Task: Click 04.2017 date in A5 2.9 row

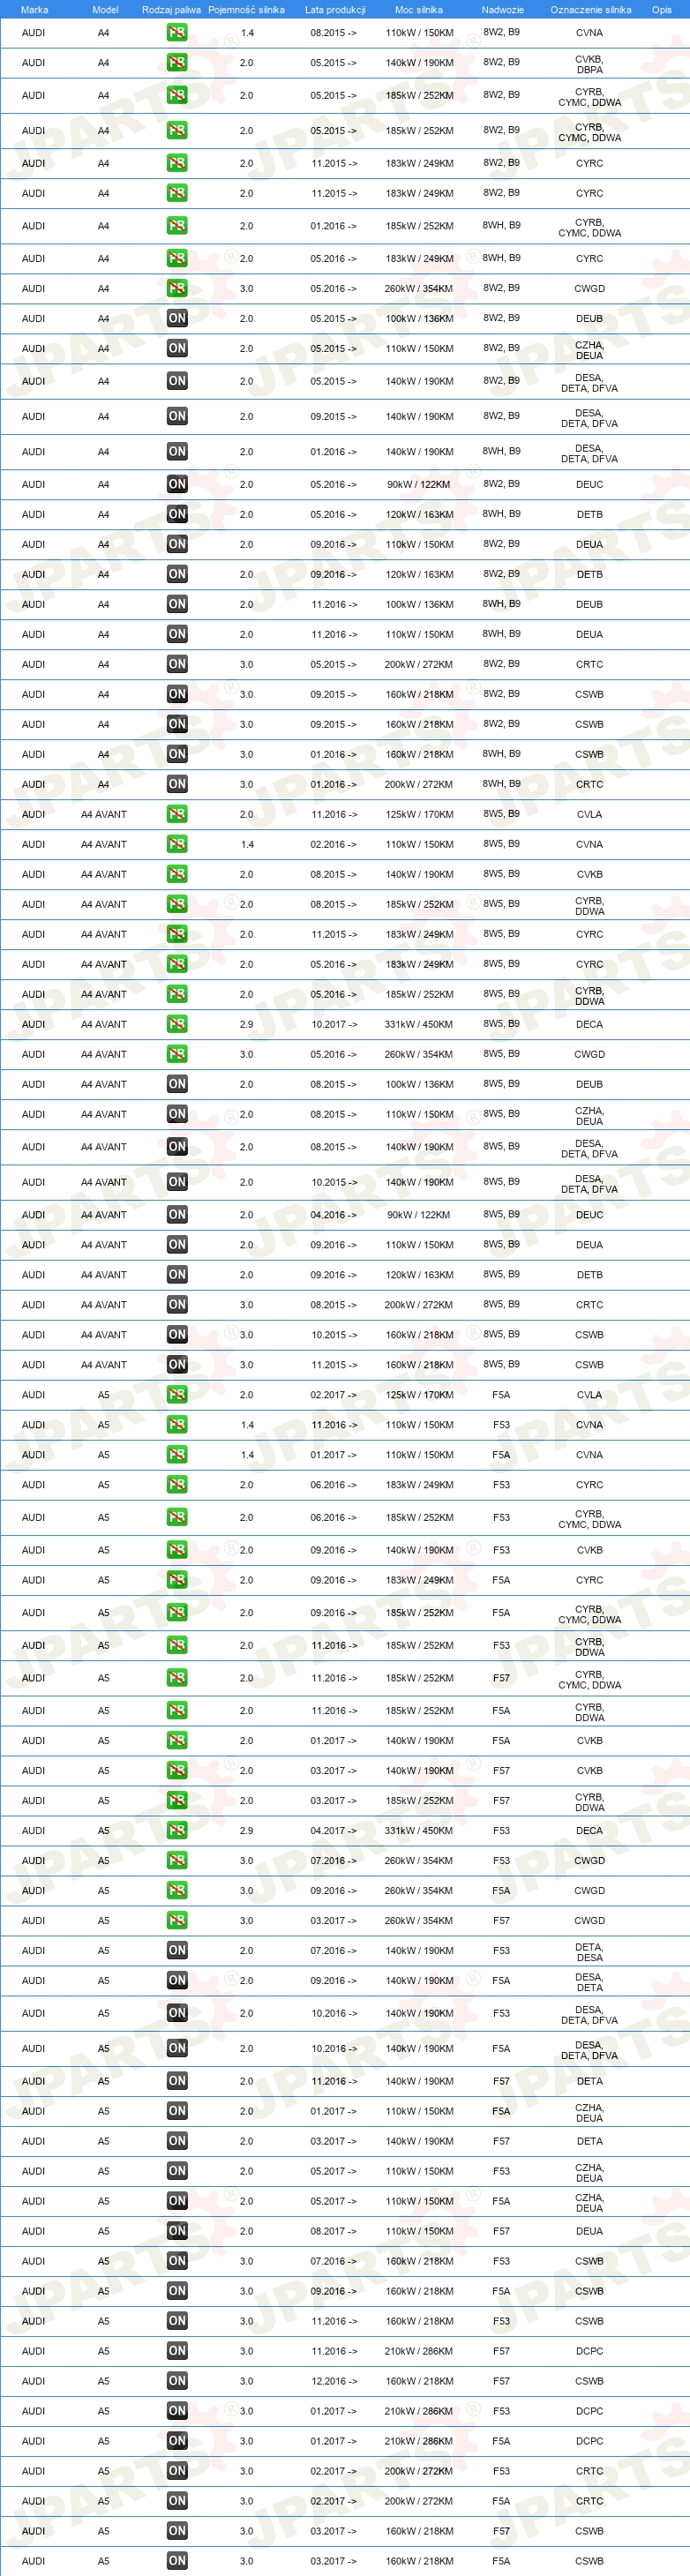Action: [x=333, y=1831]
